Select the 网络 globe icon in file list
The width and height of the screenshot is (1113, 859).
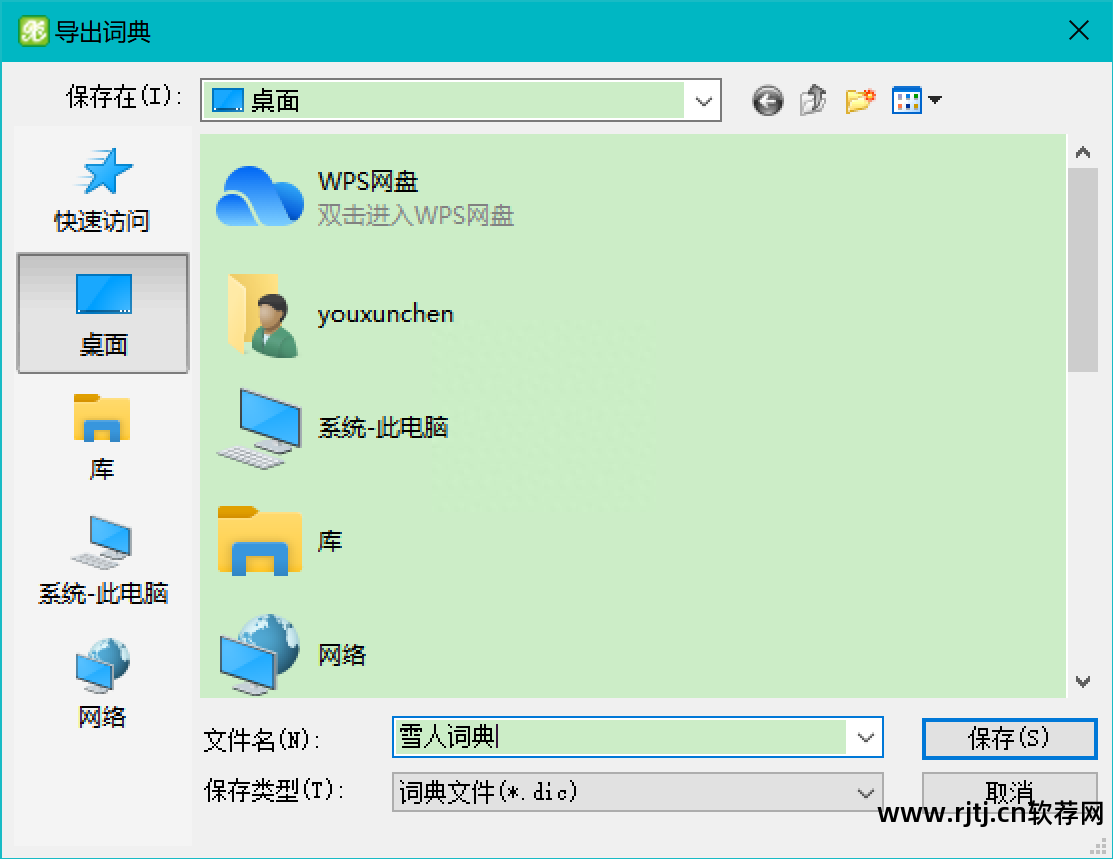pyautogui.click(x=259, y=655)
